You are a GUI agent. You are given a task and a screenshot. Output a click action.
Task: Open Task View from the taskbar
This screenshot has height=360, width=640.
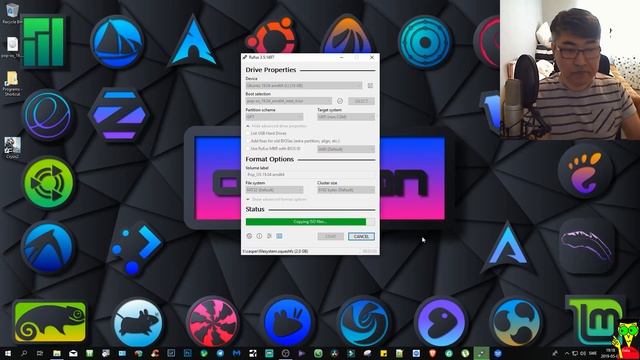coord(40,353)
